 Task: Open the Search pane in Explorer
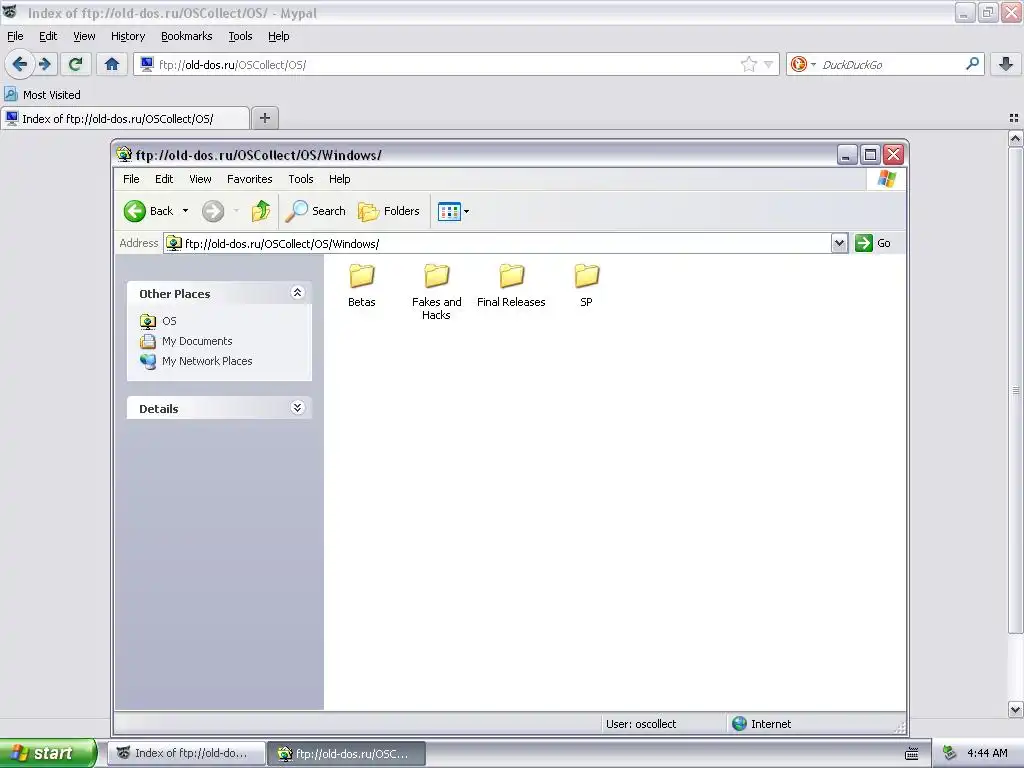click(x=316, y=211)
